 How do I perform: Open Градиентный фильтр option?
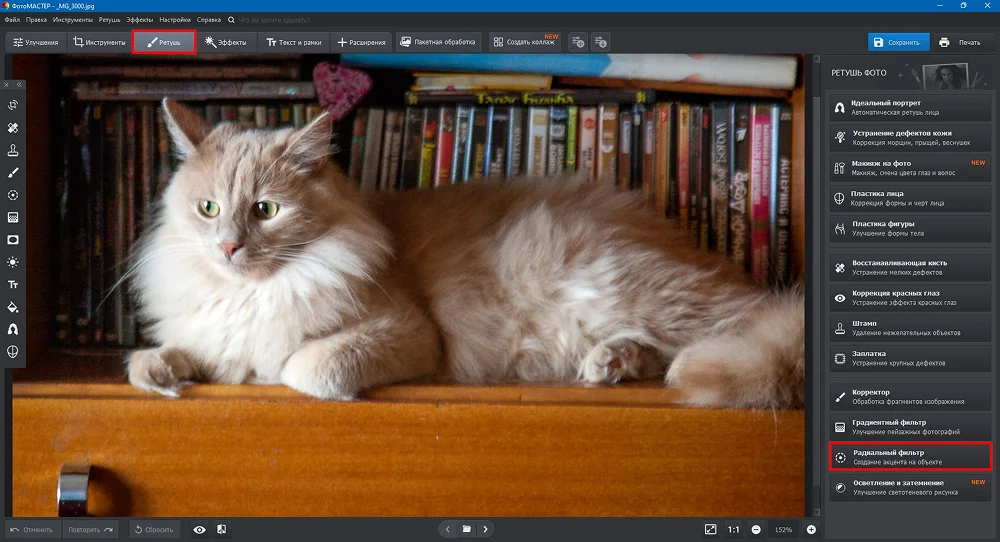909,427
